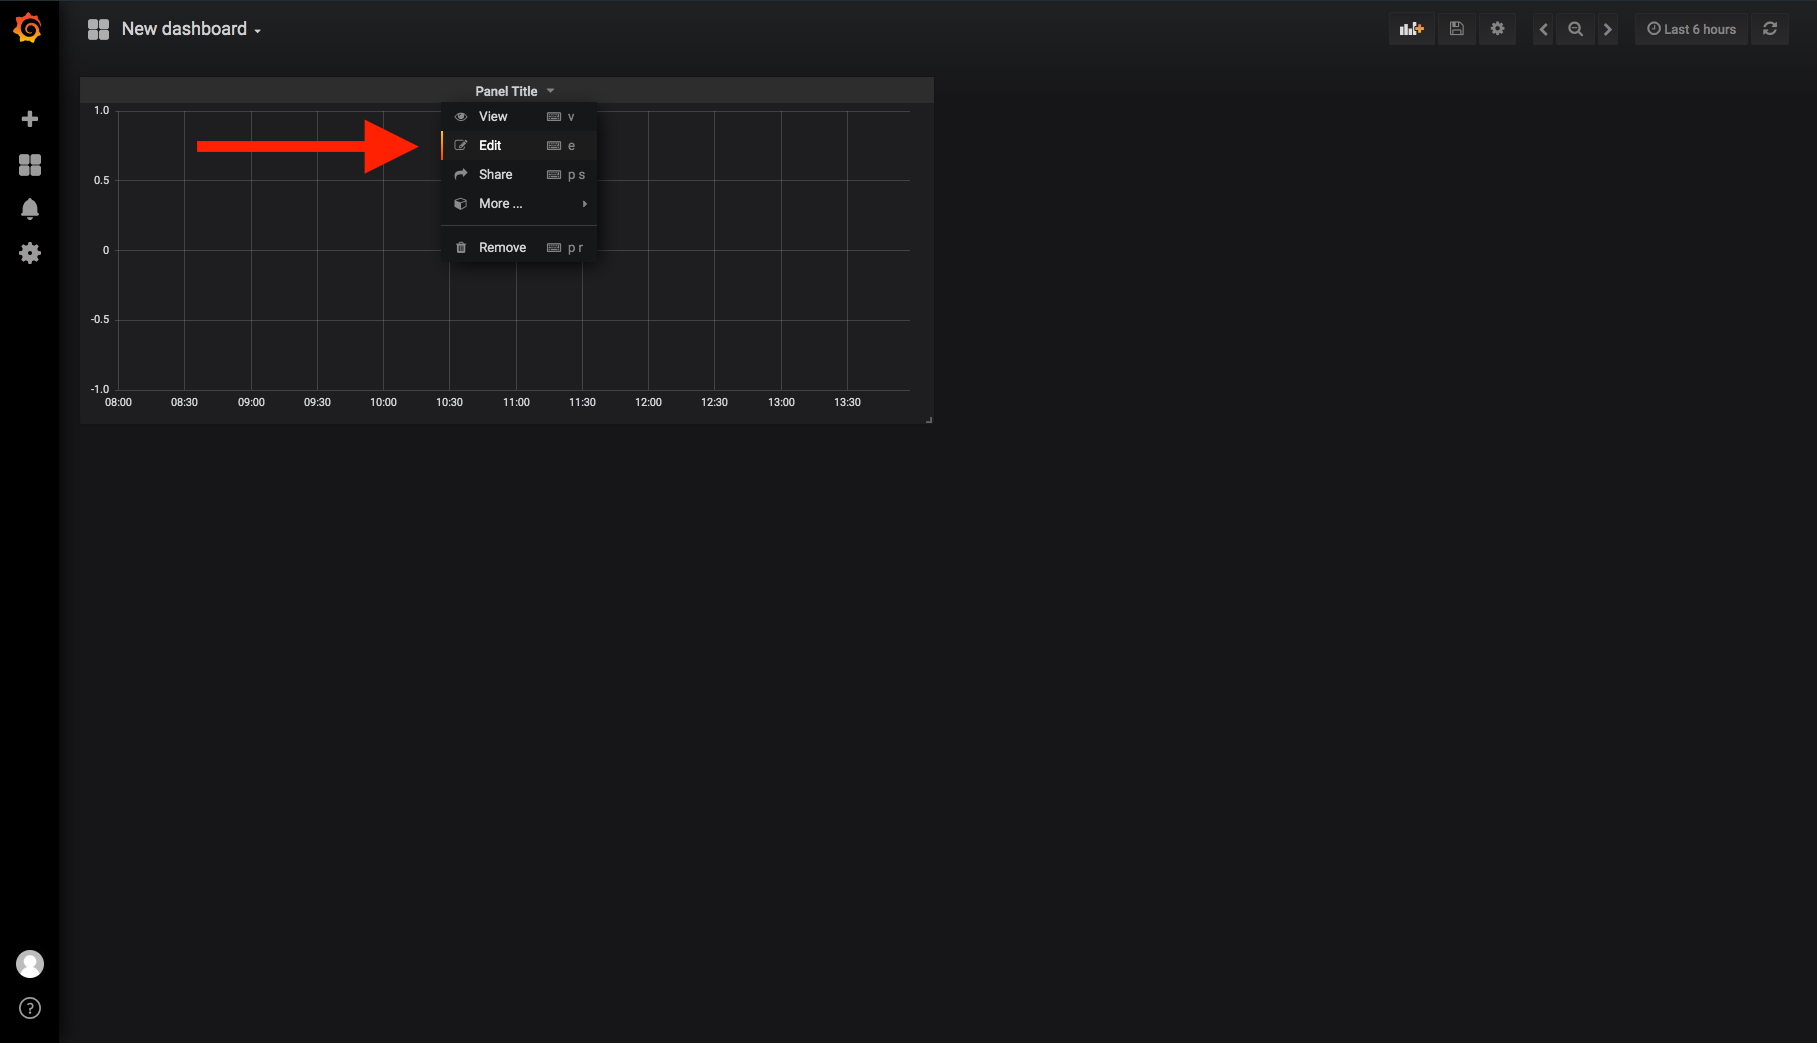Click the 1.0 y-axis label
This screenshot has width=1817, height=1043.
(x=102, y=110)
